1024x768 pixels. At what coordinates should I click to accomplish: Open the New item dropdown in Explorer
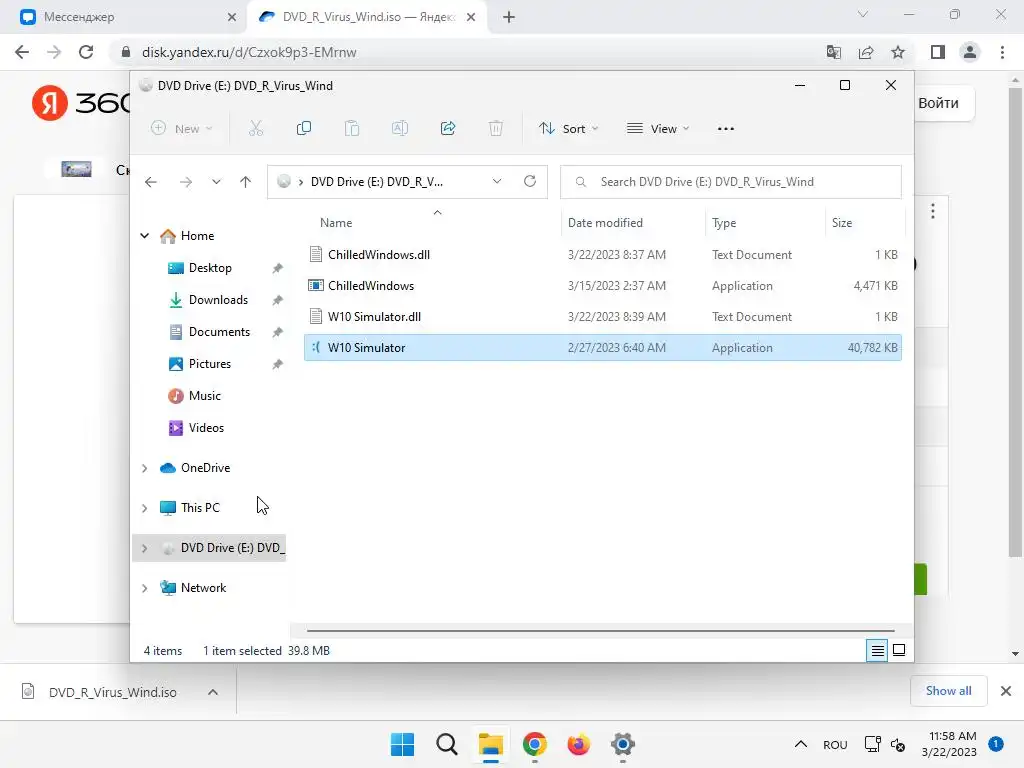click(x=182, y=129)
